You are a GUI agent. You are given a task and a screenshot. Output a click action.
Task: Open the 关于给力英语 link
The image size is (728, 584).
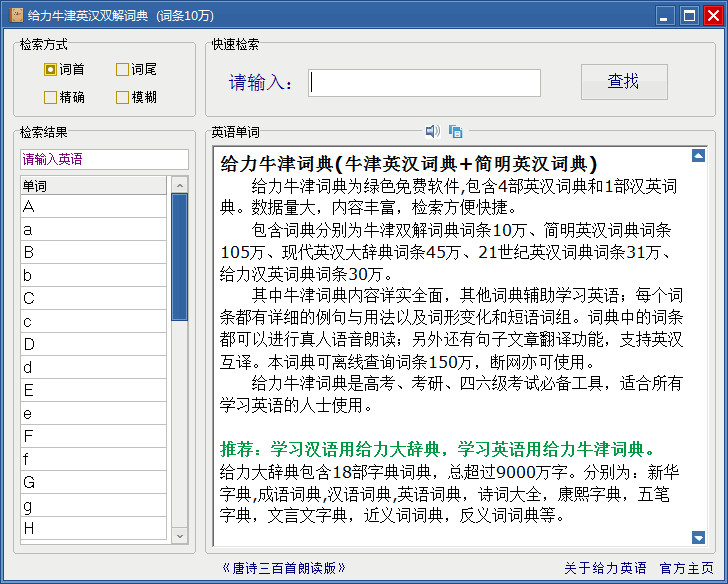605,568
